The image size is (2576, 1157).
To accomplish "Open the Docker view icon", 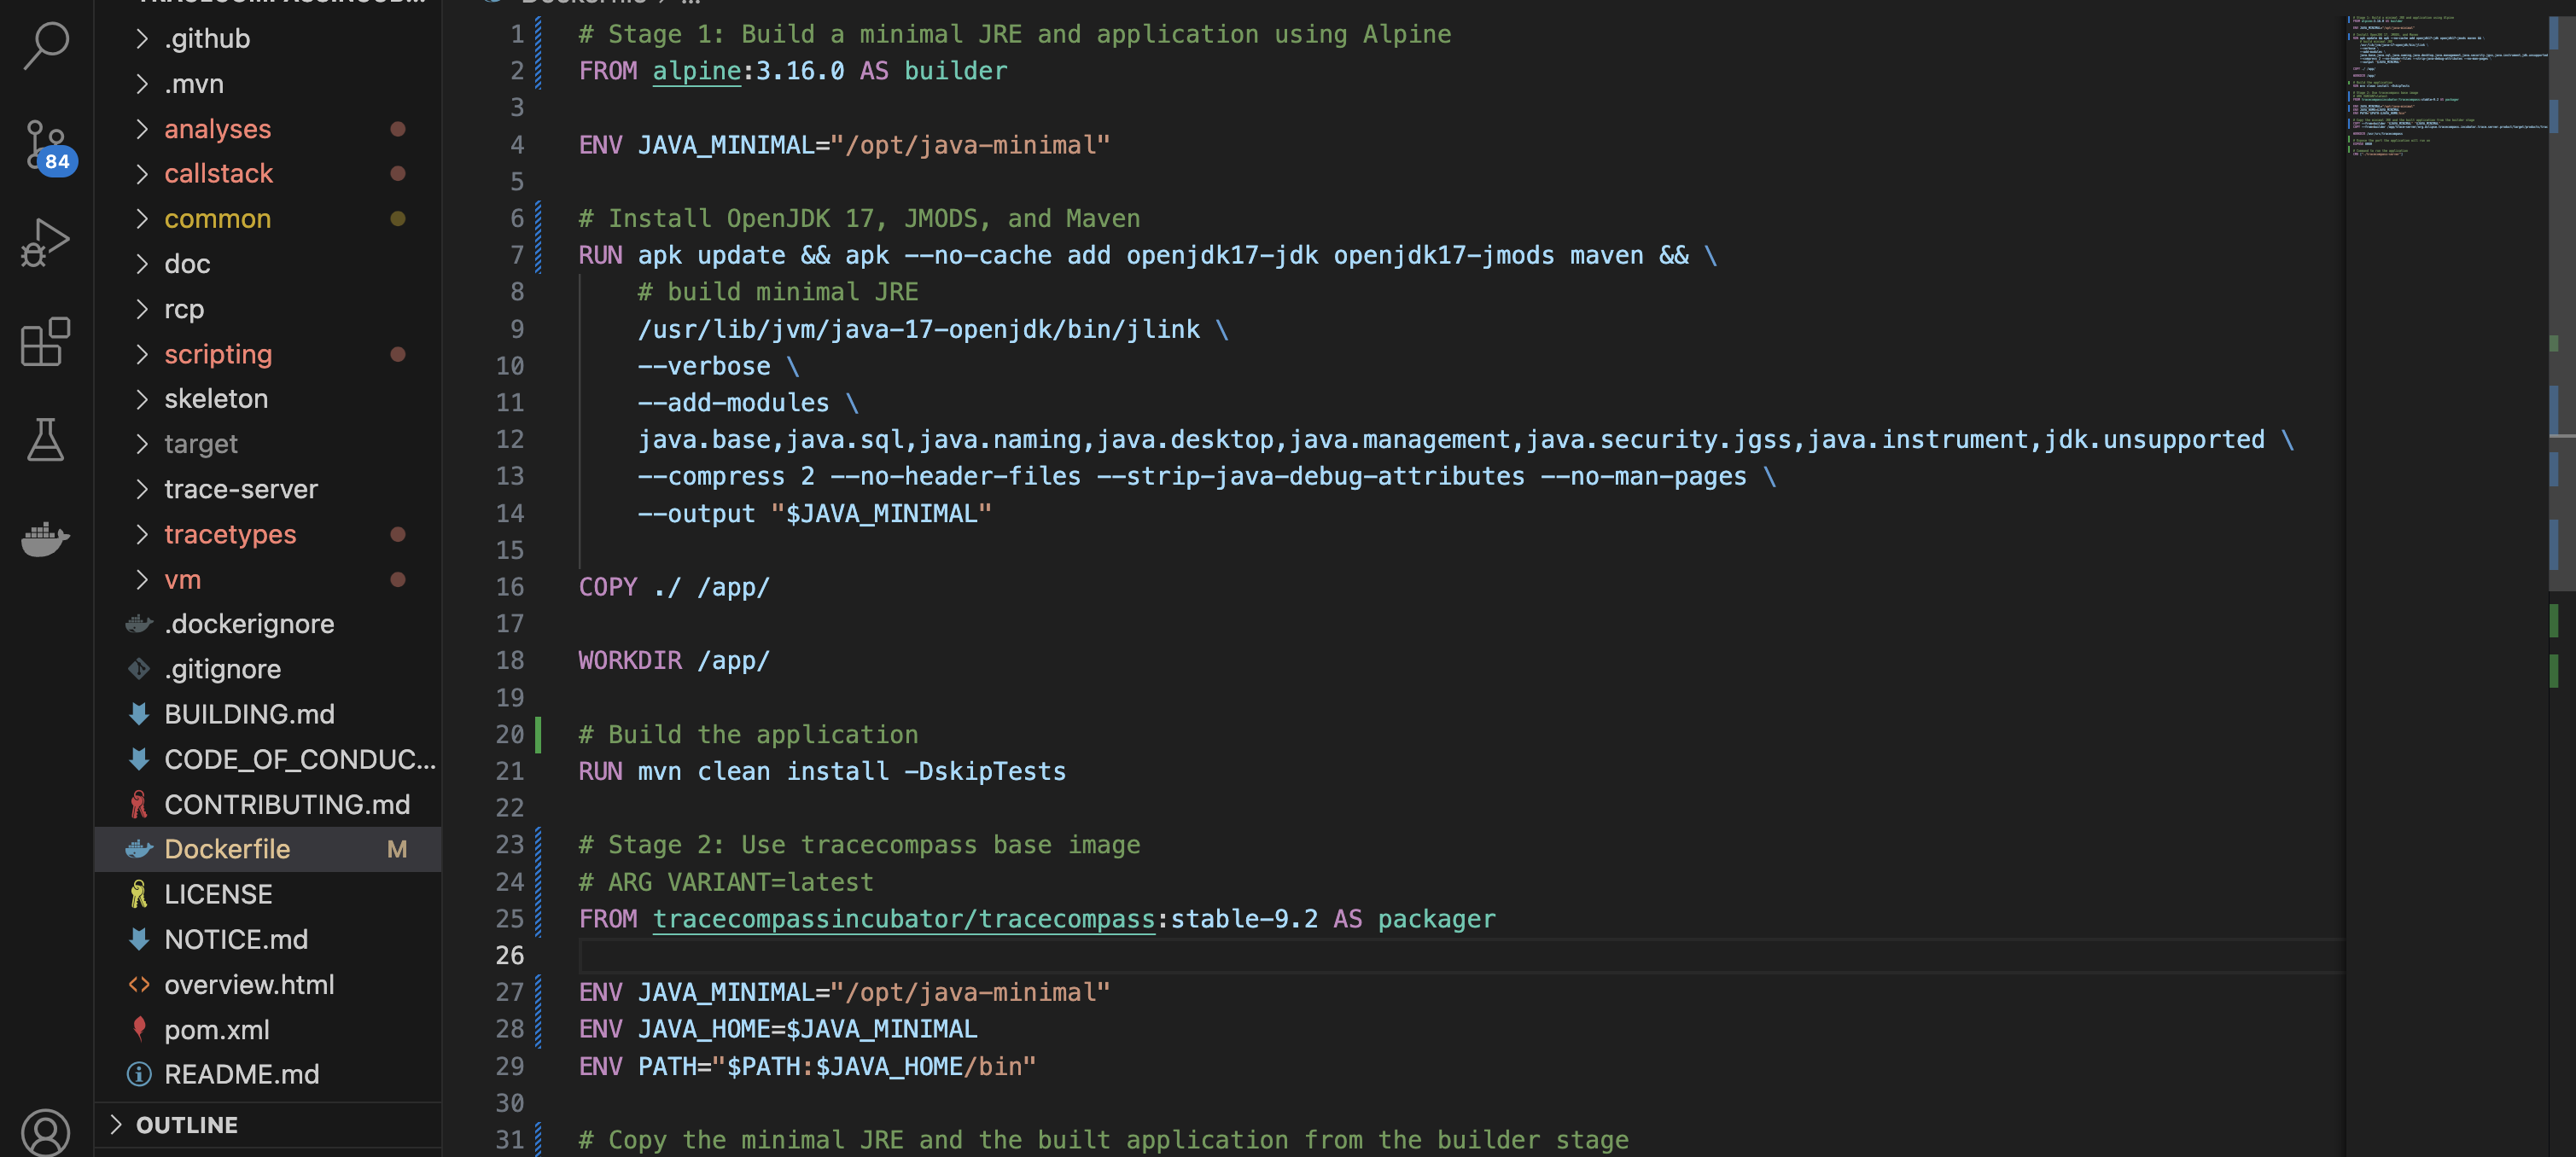I will tap(46, 539).
